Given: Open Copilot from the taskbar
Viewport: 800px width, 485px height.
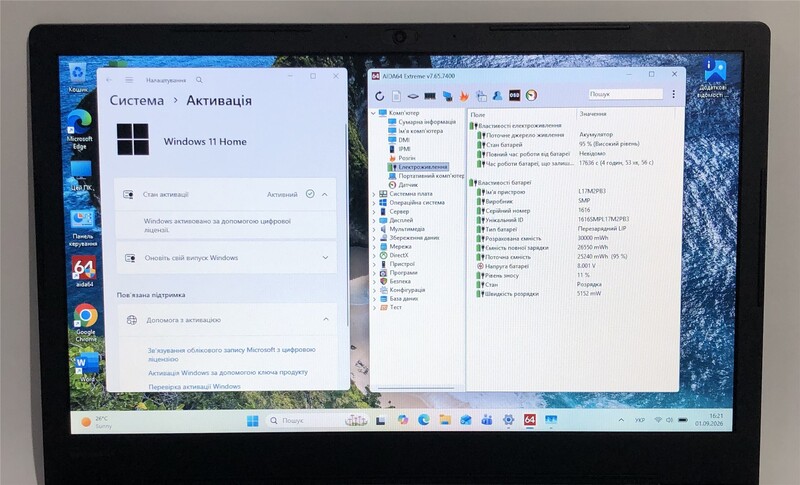Looking at the screenshot, I should pyautogui.click(x=403, y=420).
